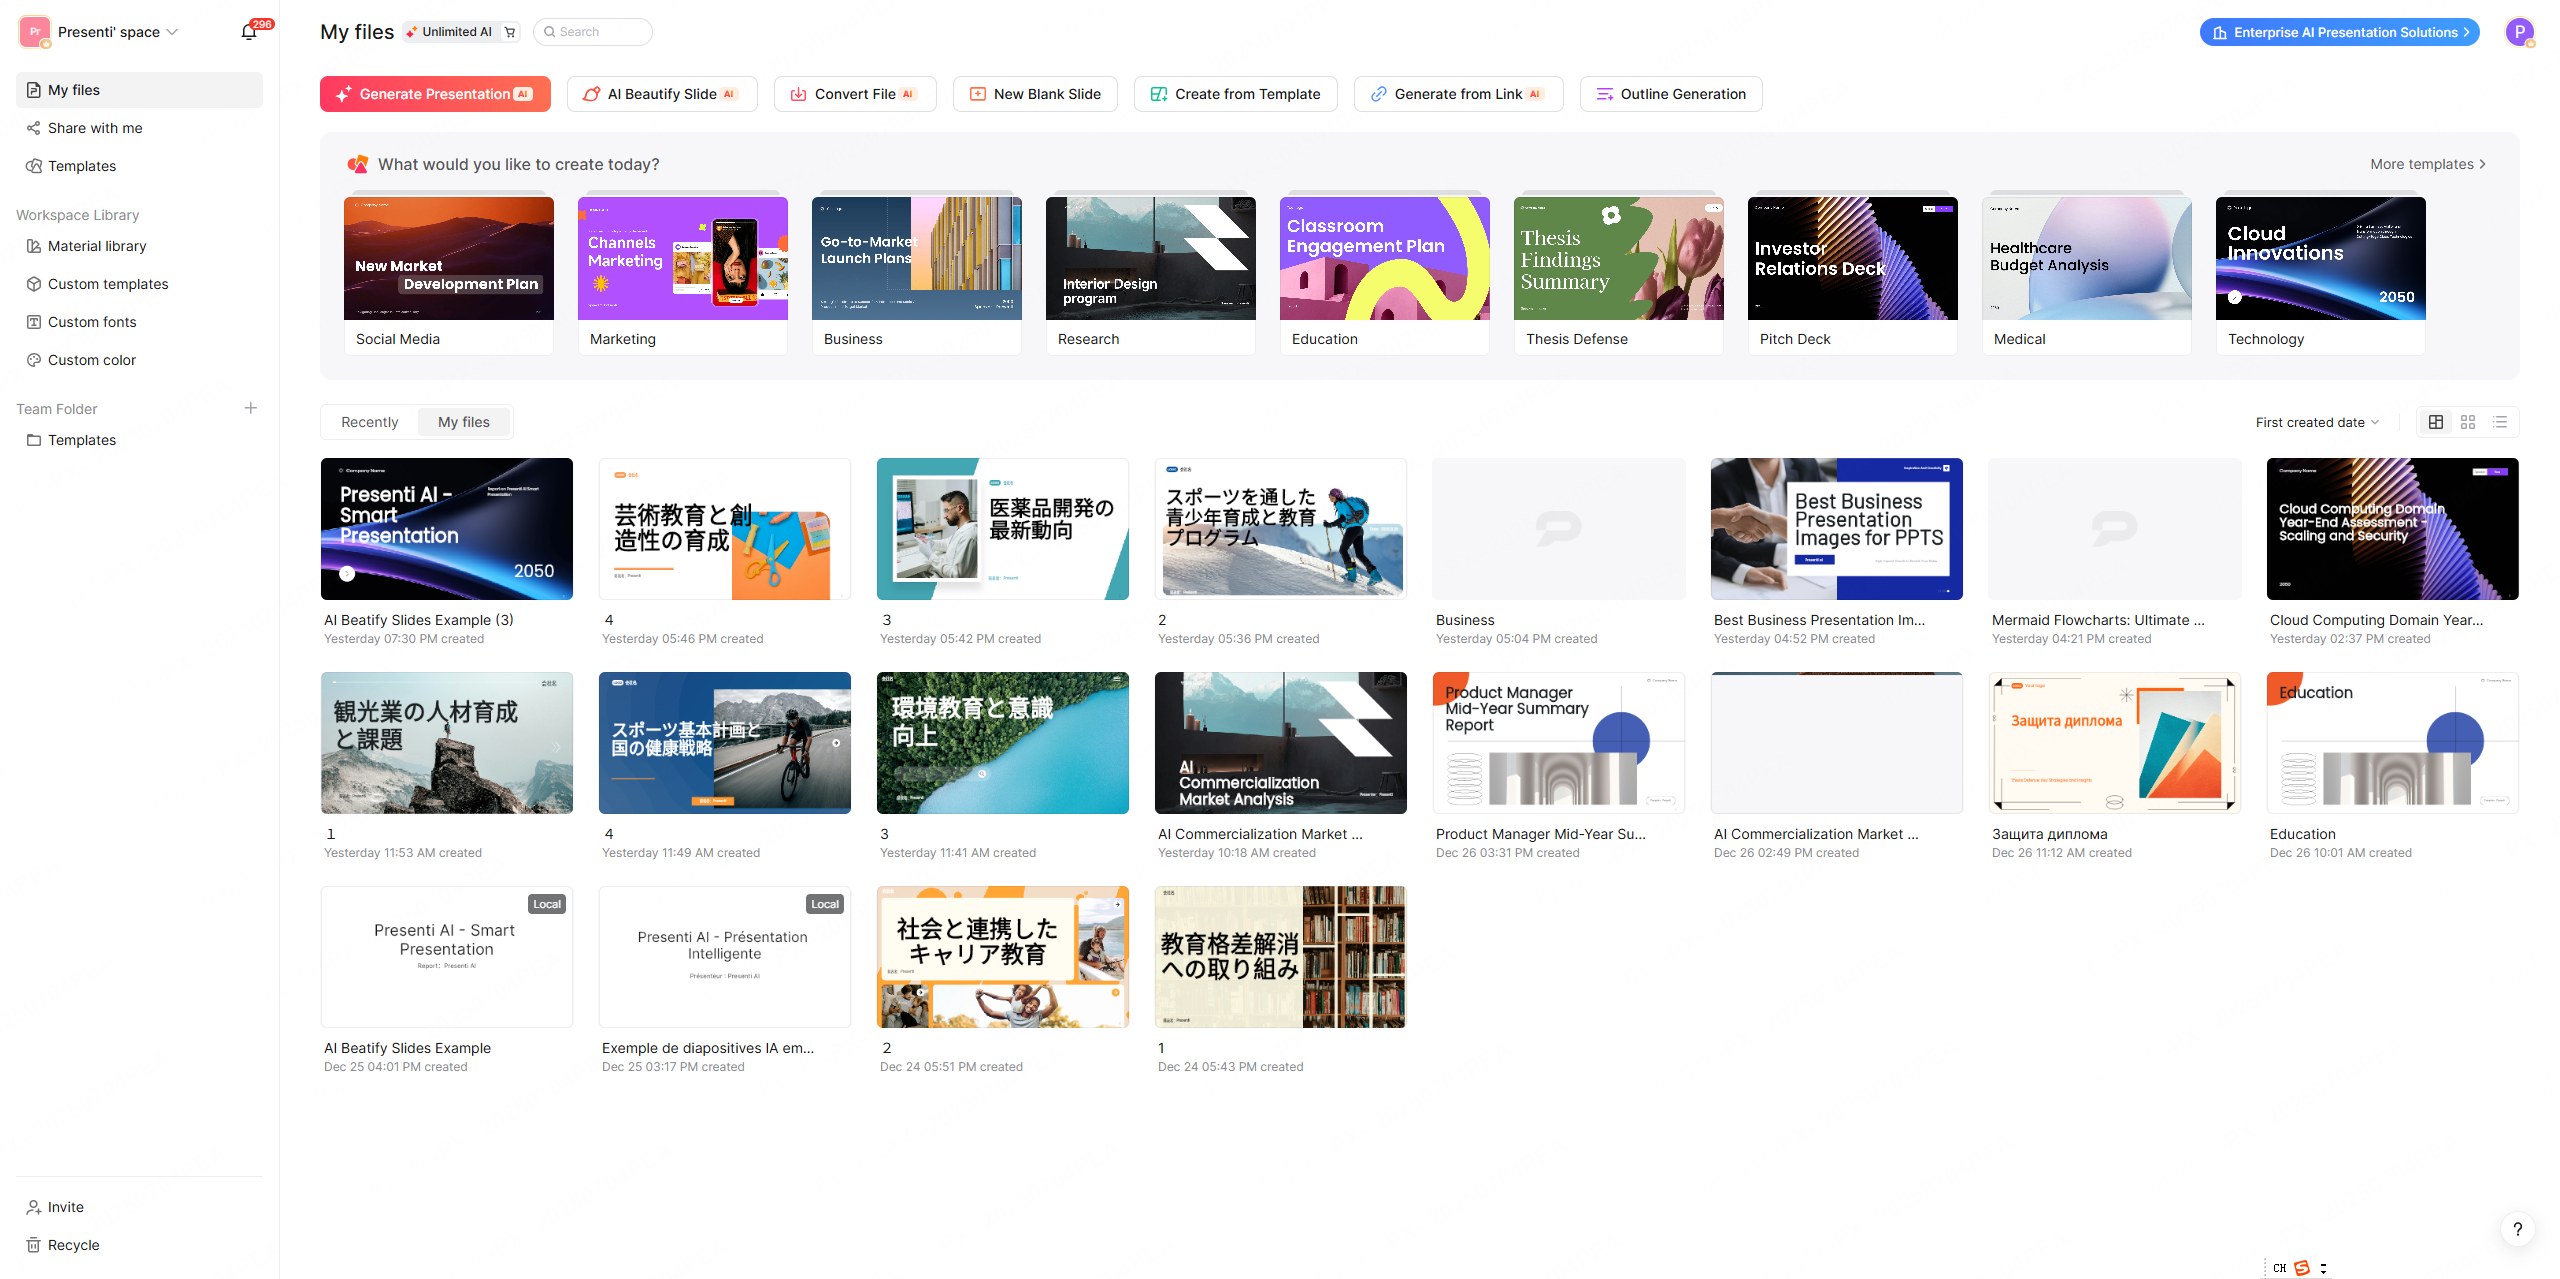Open the First created date sort dropdown
This screenshot has width=2560, height=1279.
[2316, 422]
